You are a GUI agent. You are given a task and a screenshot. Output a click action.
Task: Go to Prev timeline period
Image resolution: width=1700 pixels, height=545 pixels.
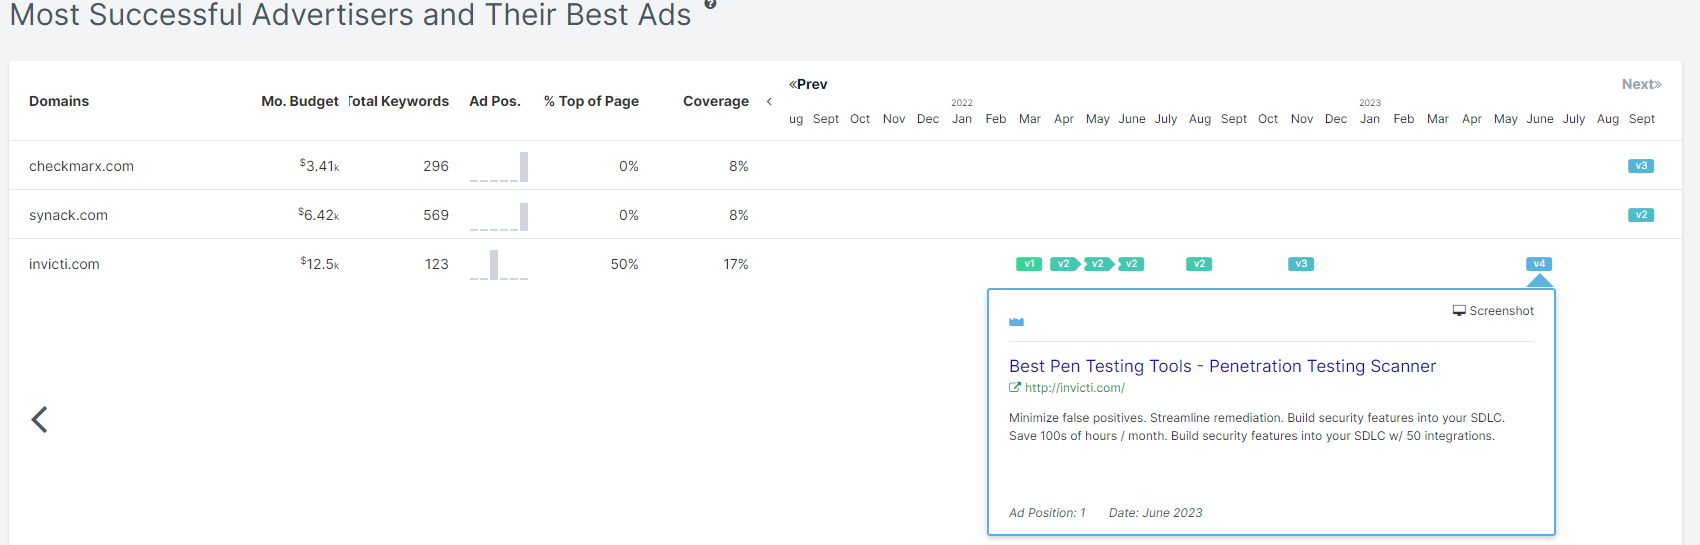(808, 84)
